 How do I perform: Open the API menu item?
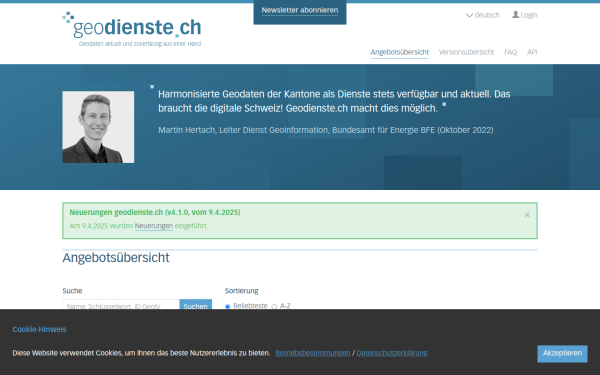coord(532,52)
